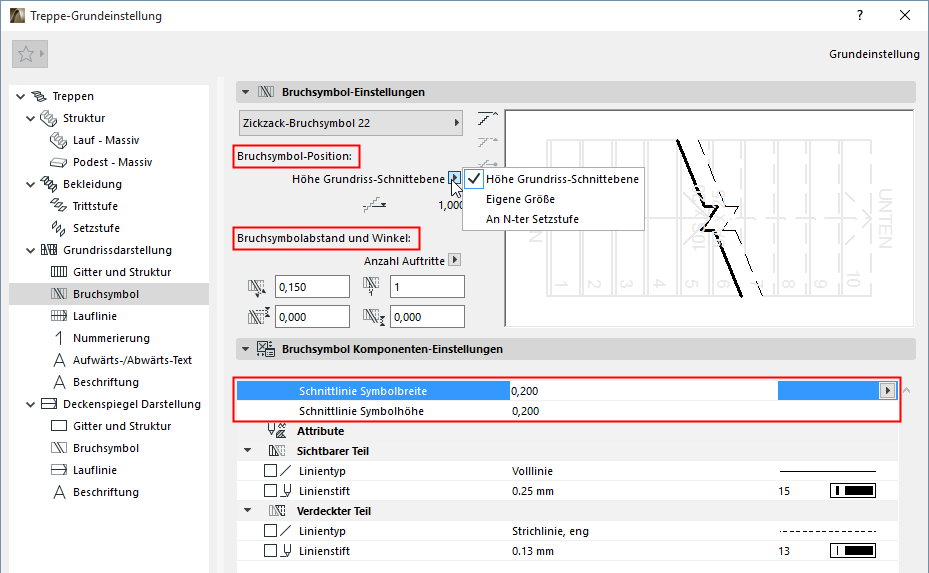Collapse the Struktur tree node

[x=31, y=118]
